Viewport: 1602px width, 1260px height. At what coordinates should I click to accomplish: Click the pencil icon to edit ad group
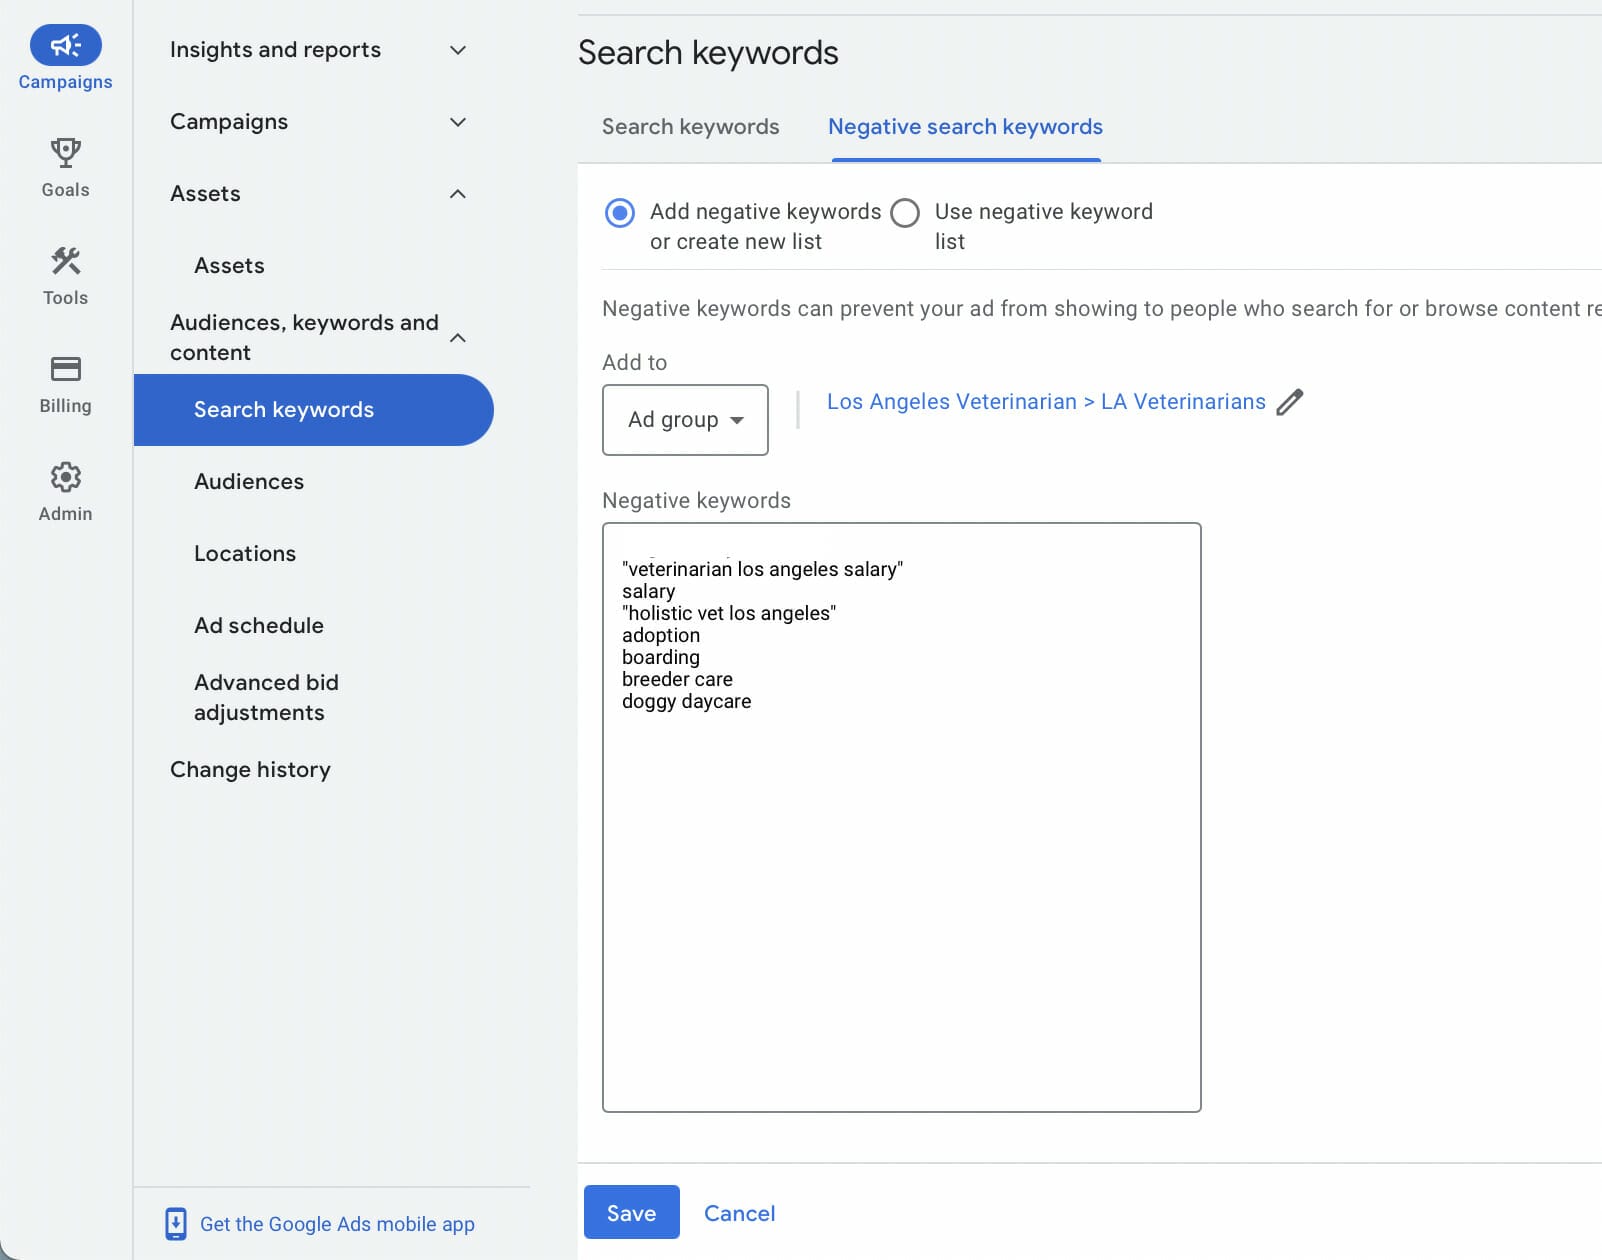coord(1292,401)
